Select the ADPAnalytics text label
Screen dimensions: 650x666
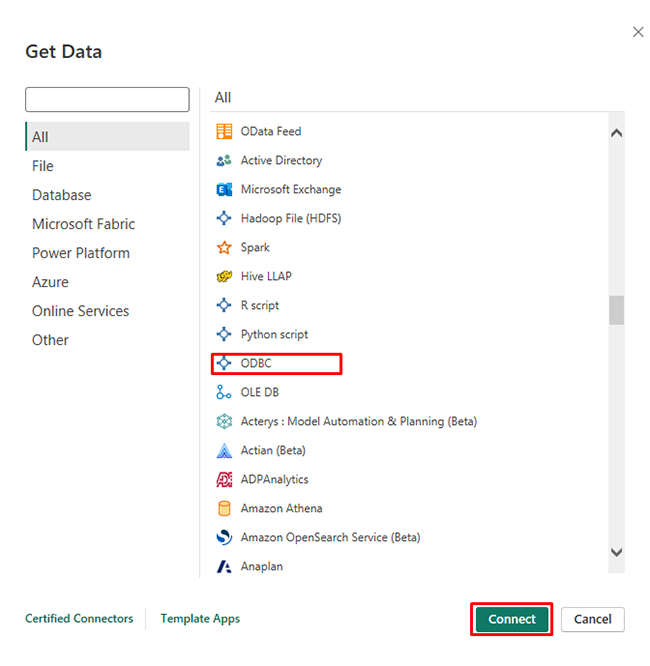(x=274, y=480)
